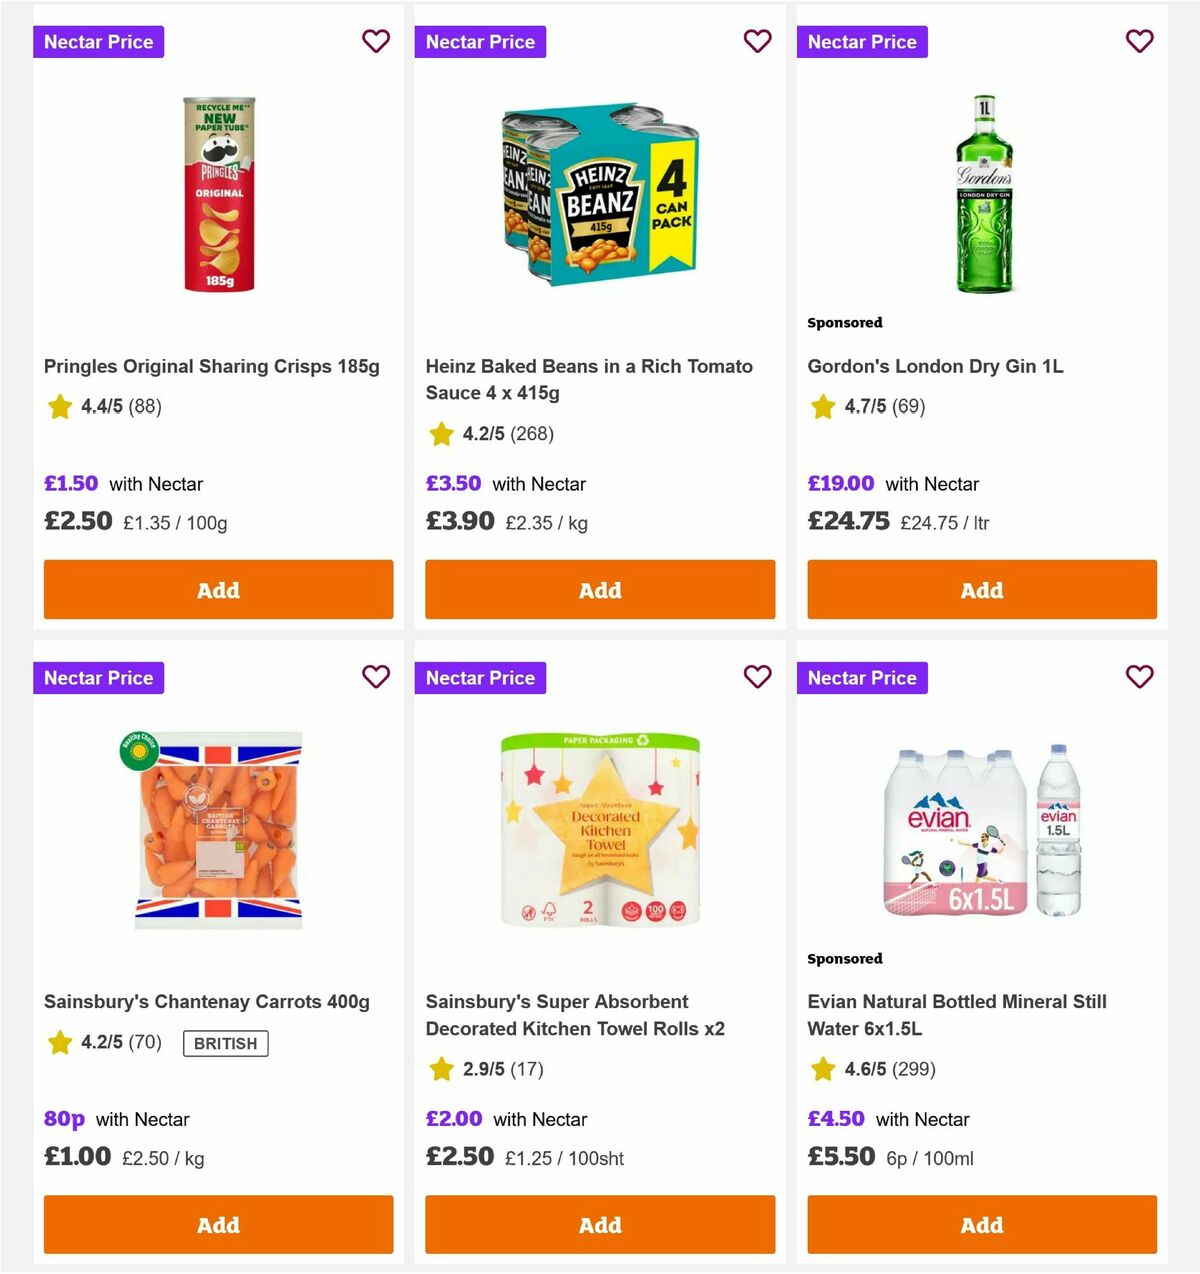The image size is (1200, 1274).
Task: Click the star rating icon for Pringles
Action: [x=59, y=407]
